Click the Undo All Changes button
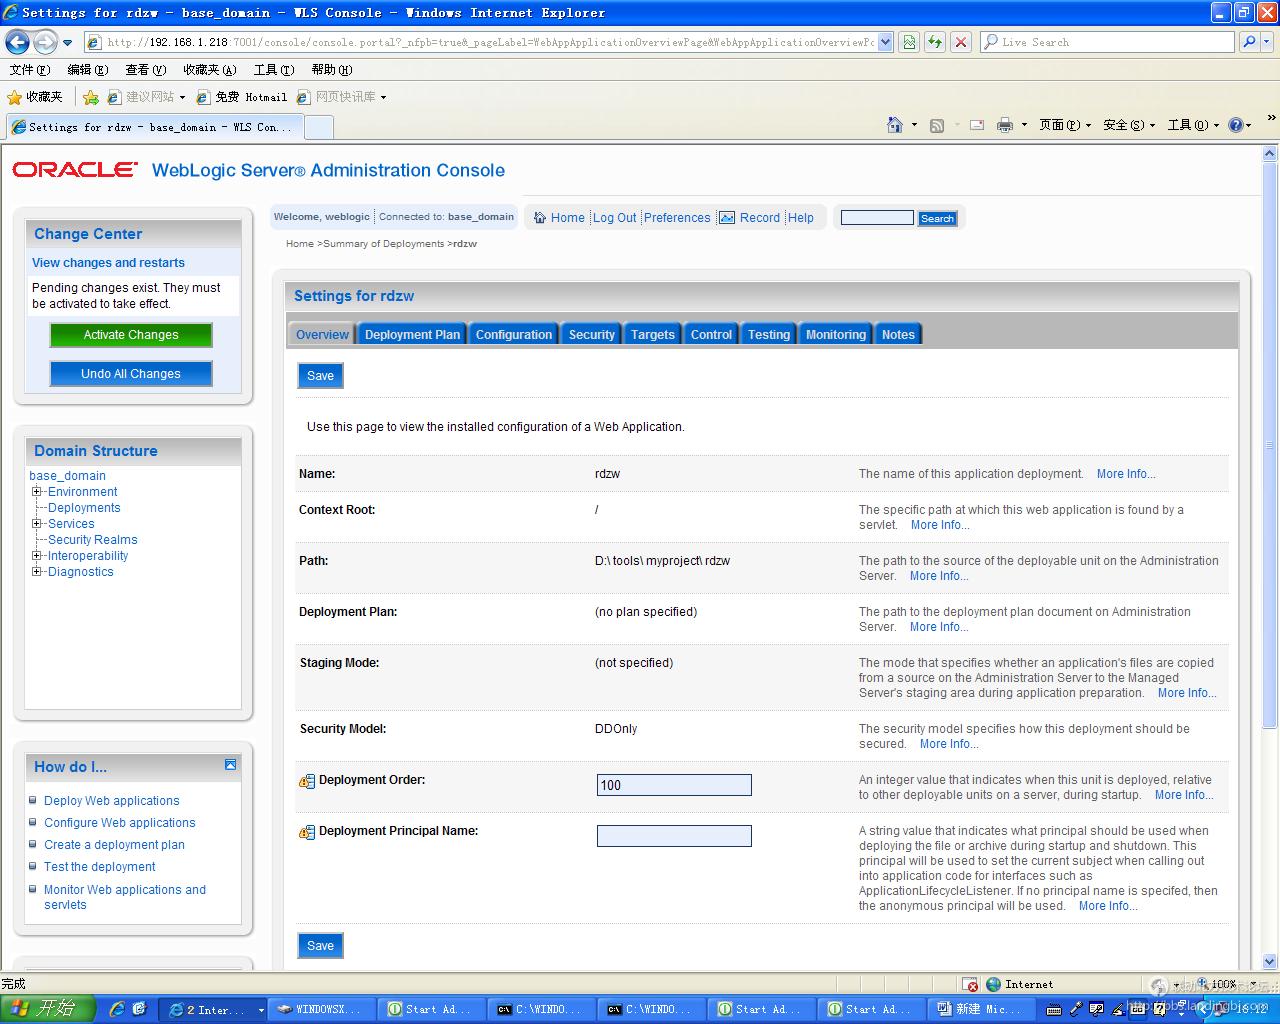Screen dimensions: 1280x1024 click(x=131, y=374)
